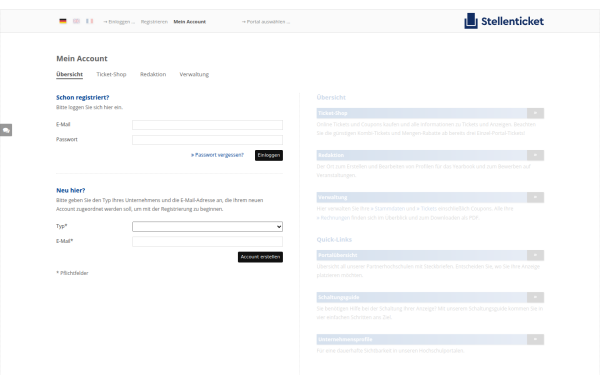Screen dimensions: 600x375
Task: Click the Stellenticket logo
Action: [x=504, y=21]
